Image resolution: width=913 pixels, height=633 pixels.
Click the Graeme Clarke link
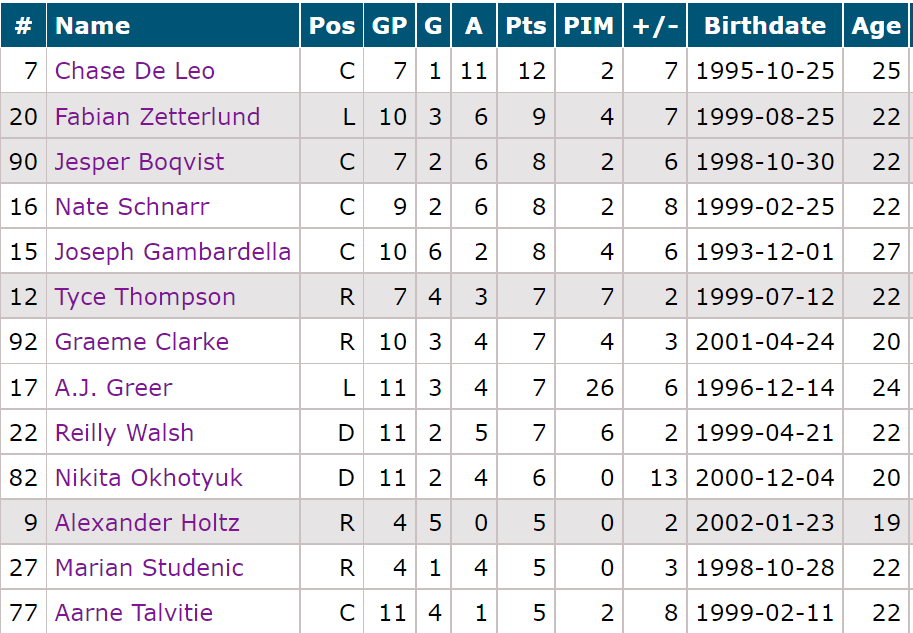click(x=142, y=342)
